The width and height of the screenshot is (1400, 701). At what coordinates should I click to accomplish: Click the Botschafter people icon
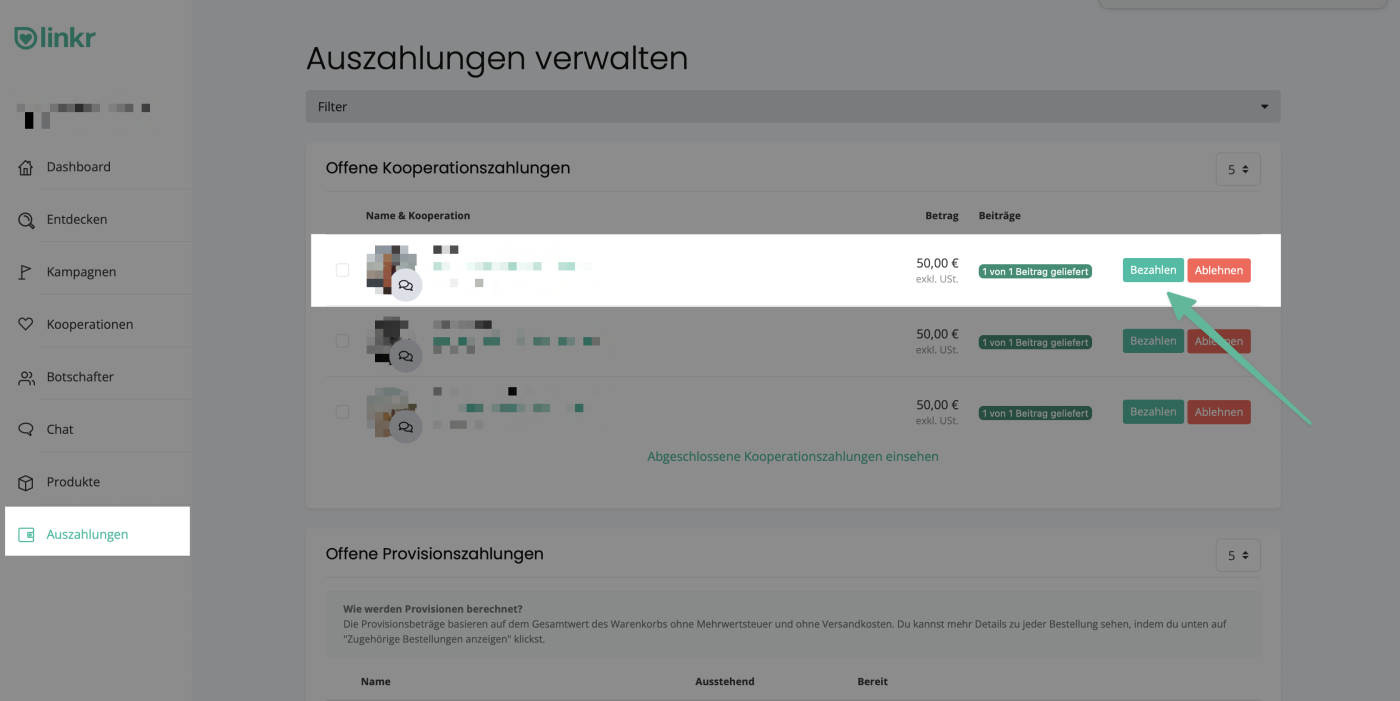[x=26, y=377]
